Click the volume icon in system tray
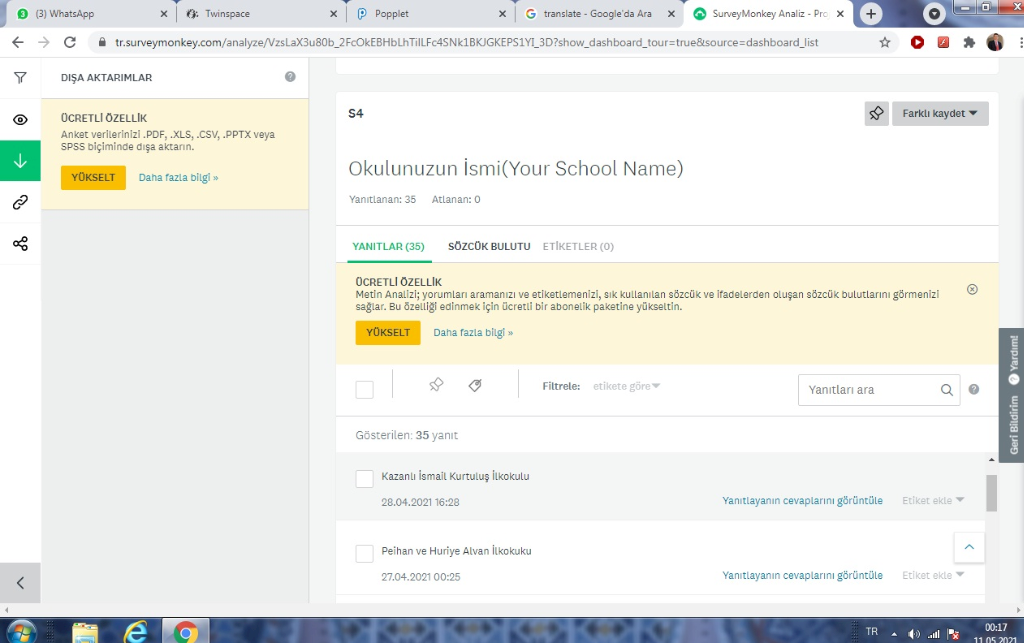Viewport: 1024px width, 644px height. [x=914, y=634]
